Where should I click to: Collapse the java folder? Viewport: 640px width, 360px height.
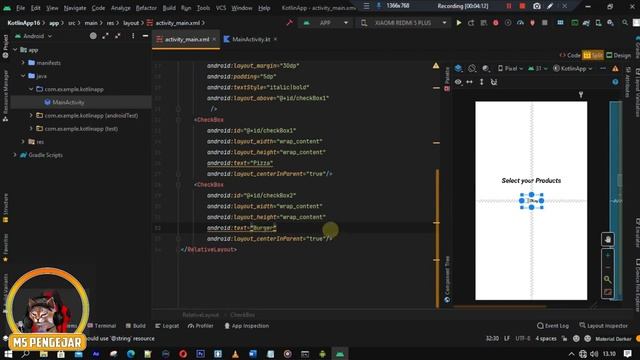point(23,76)
